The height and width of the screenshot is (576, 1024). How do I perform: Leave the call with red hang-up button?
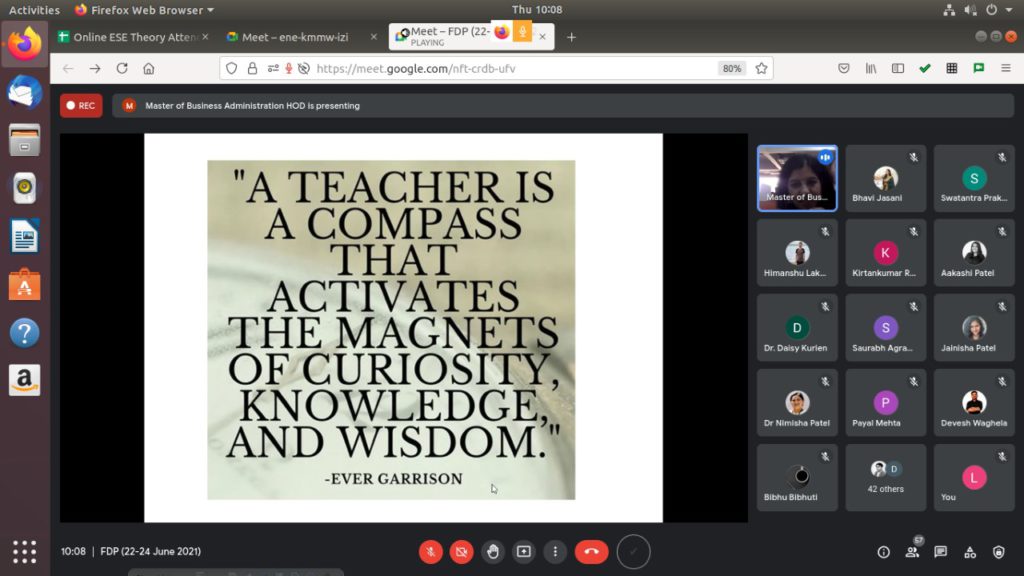tap(591, 552)
